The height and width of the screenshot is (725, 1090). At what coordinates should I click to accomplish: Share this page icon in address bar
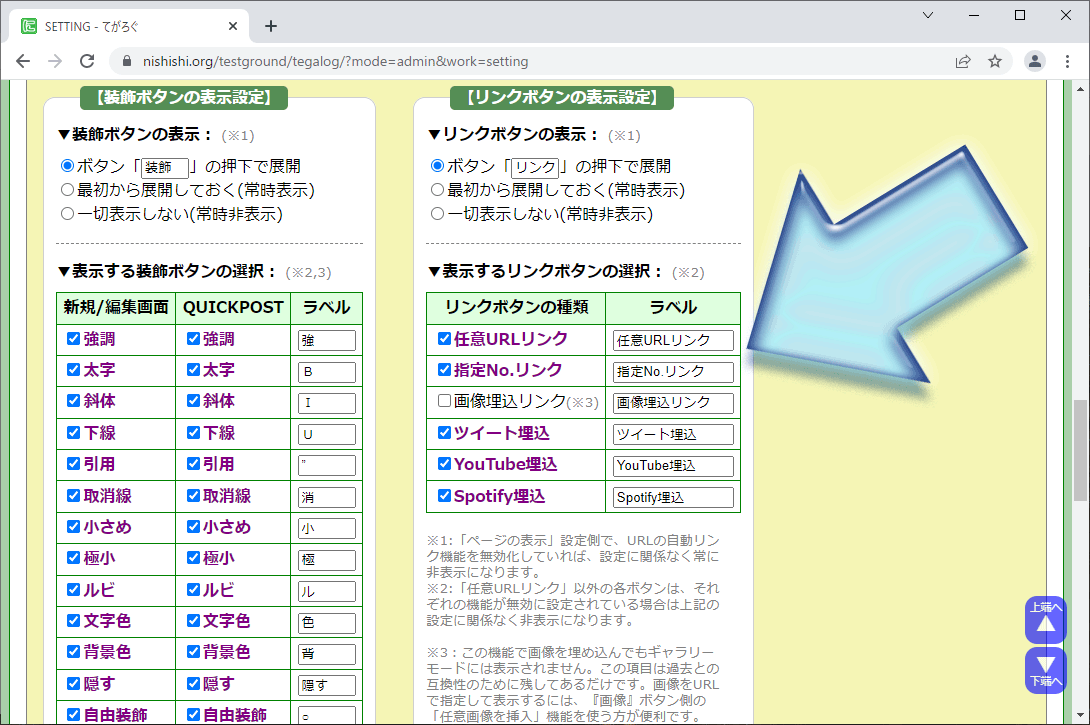click(963, 61)
